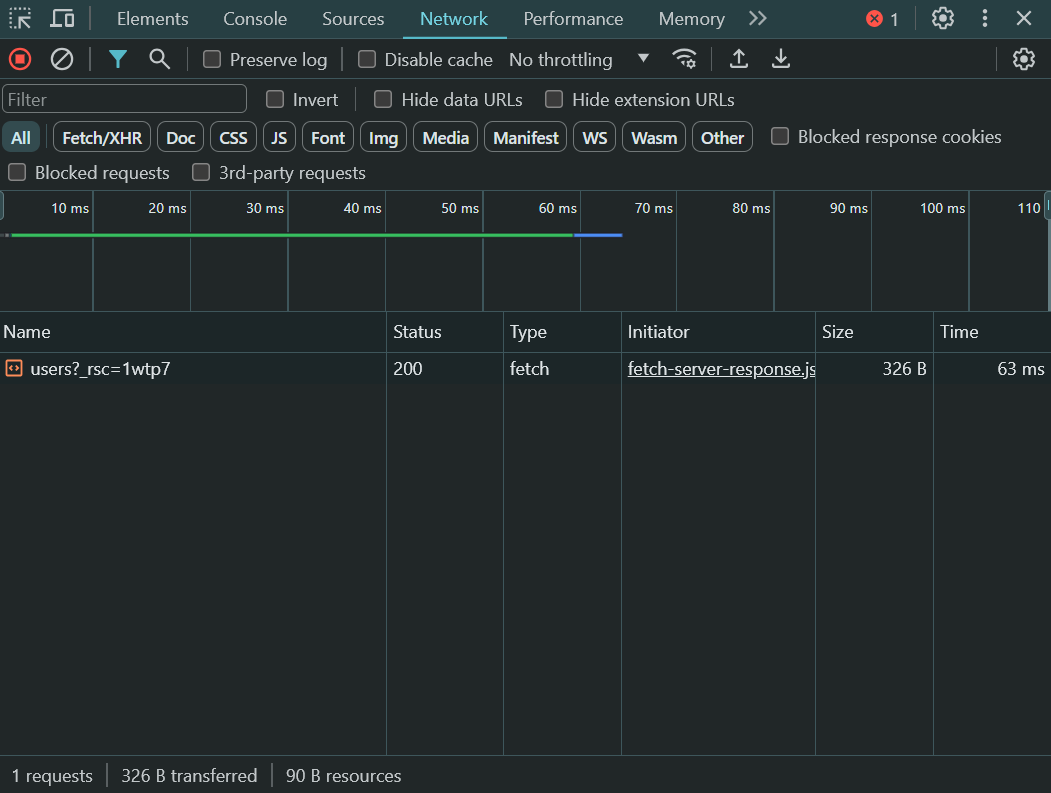The width and height of the screenshot is (1051, 793).
Task: Check the Disable cache option
Action: click(367, 59)
